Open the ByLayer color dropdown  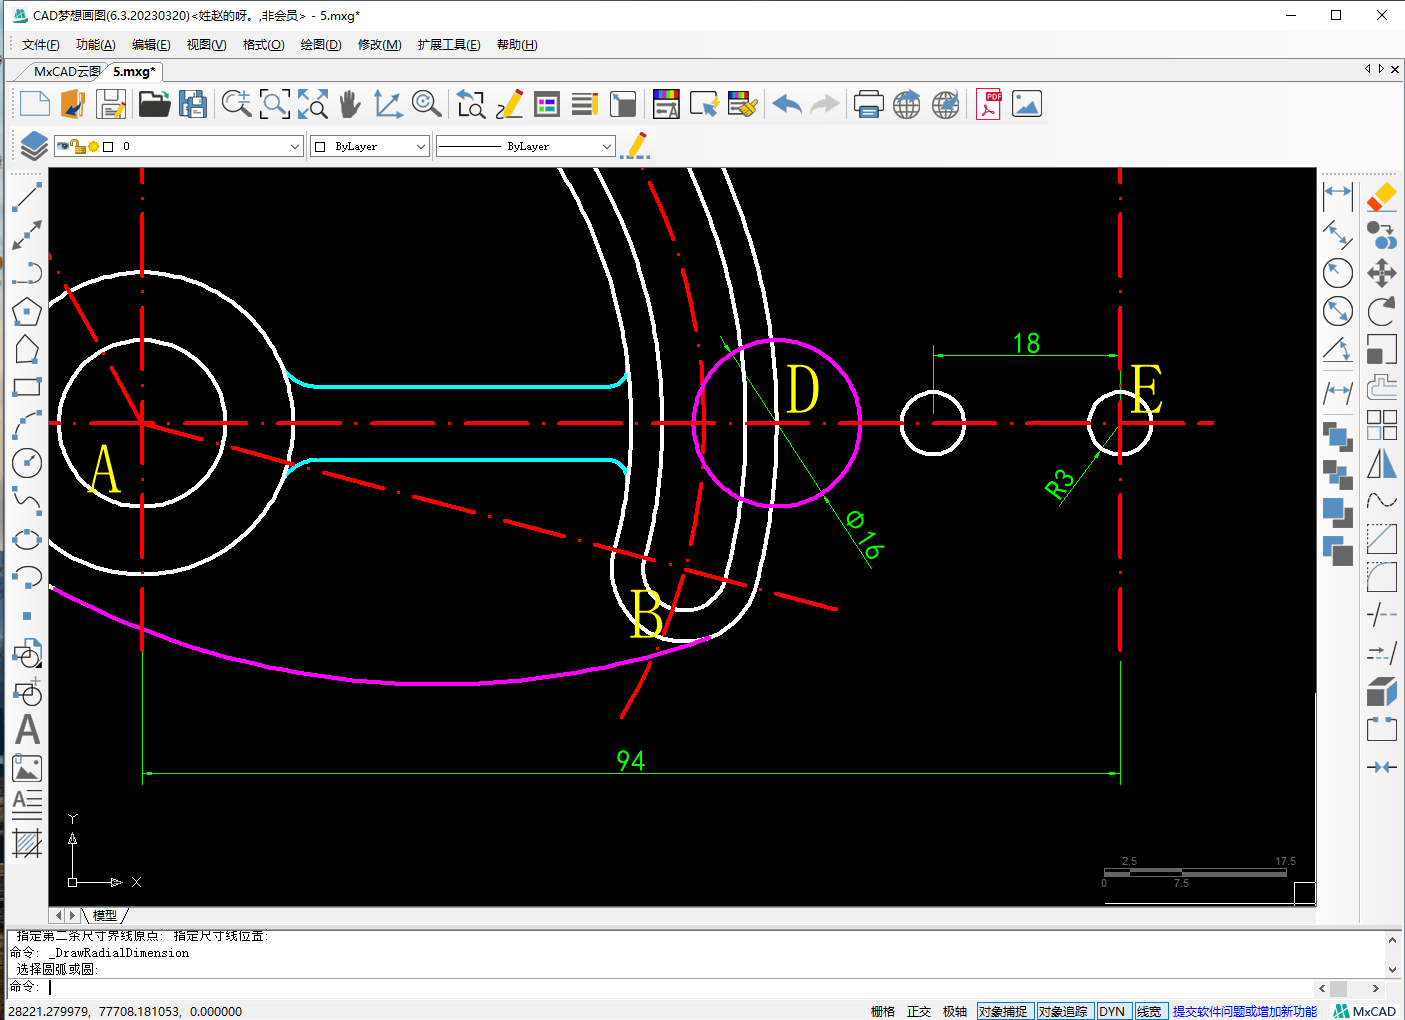coord(420,146)
